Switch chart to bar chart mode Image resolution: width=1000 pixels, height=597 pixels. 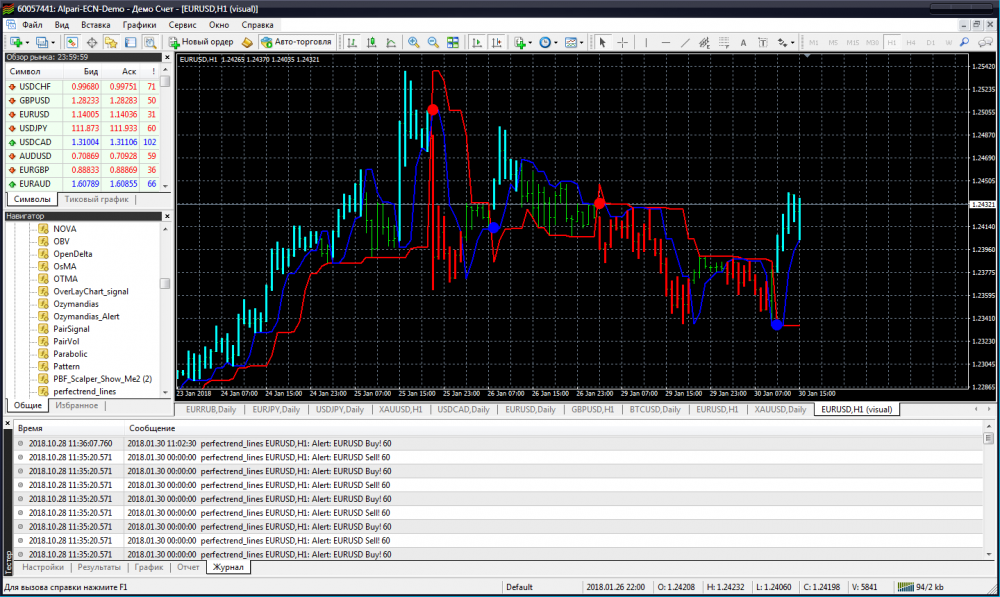(x=352, y=42)
